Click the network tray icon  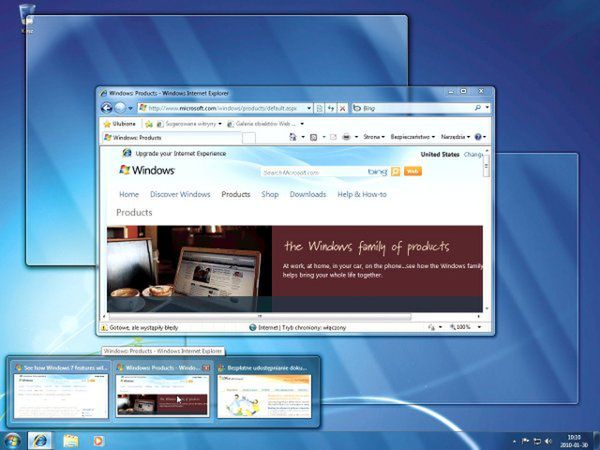537,441
